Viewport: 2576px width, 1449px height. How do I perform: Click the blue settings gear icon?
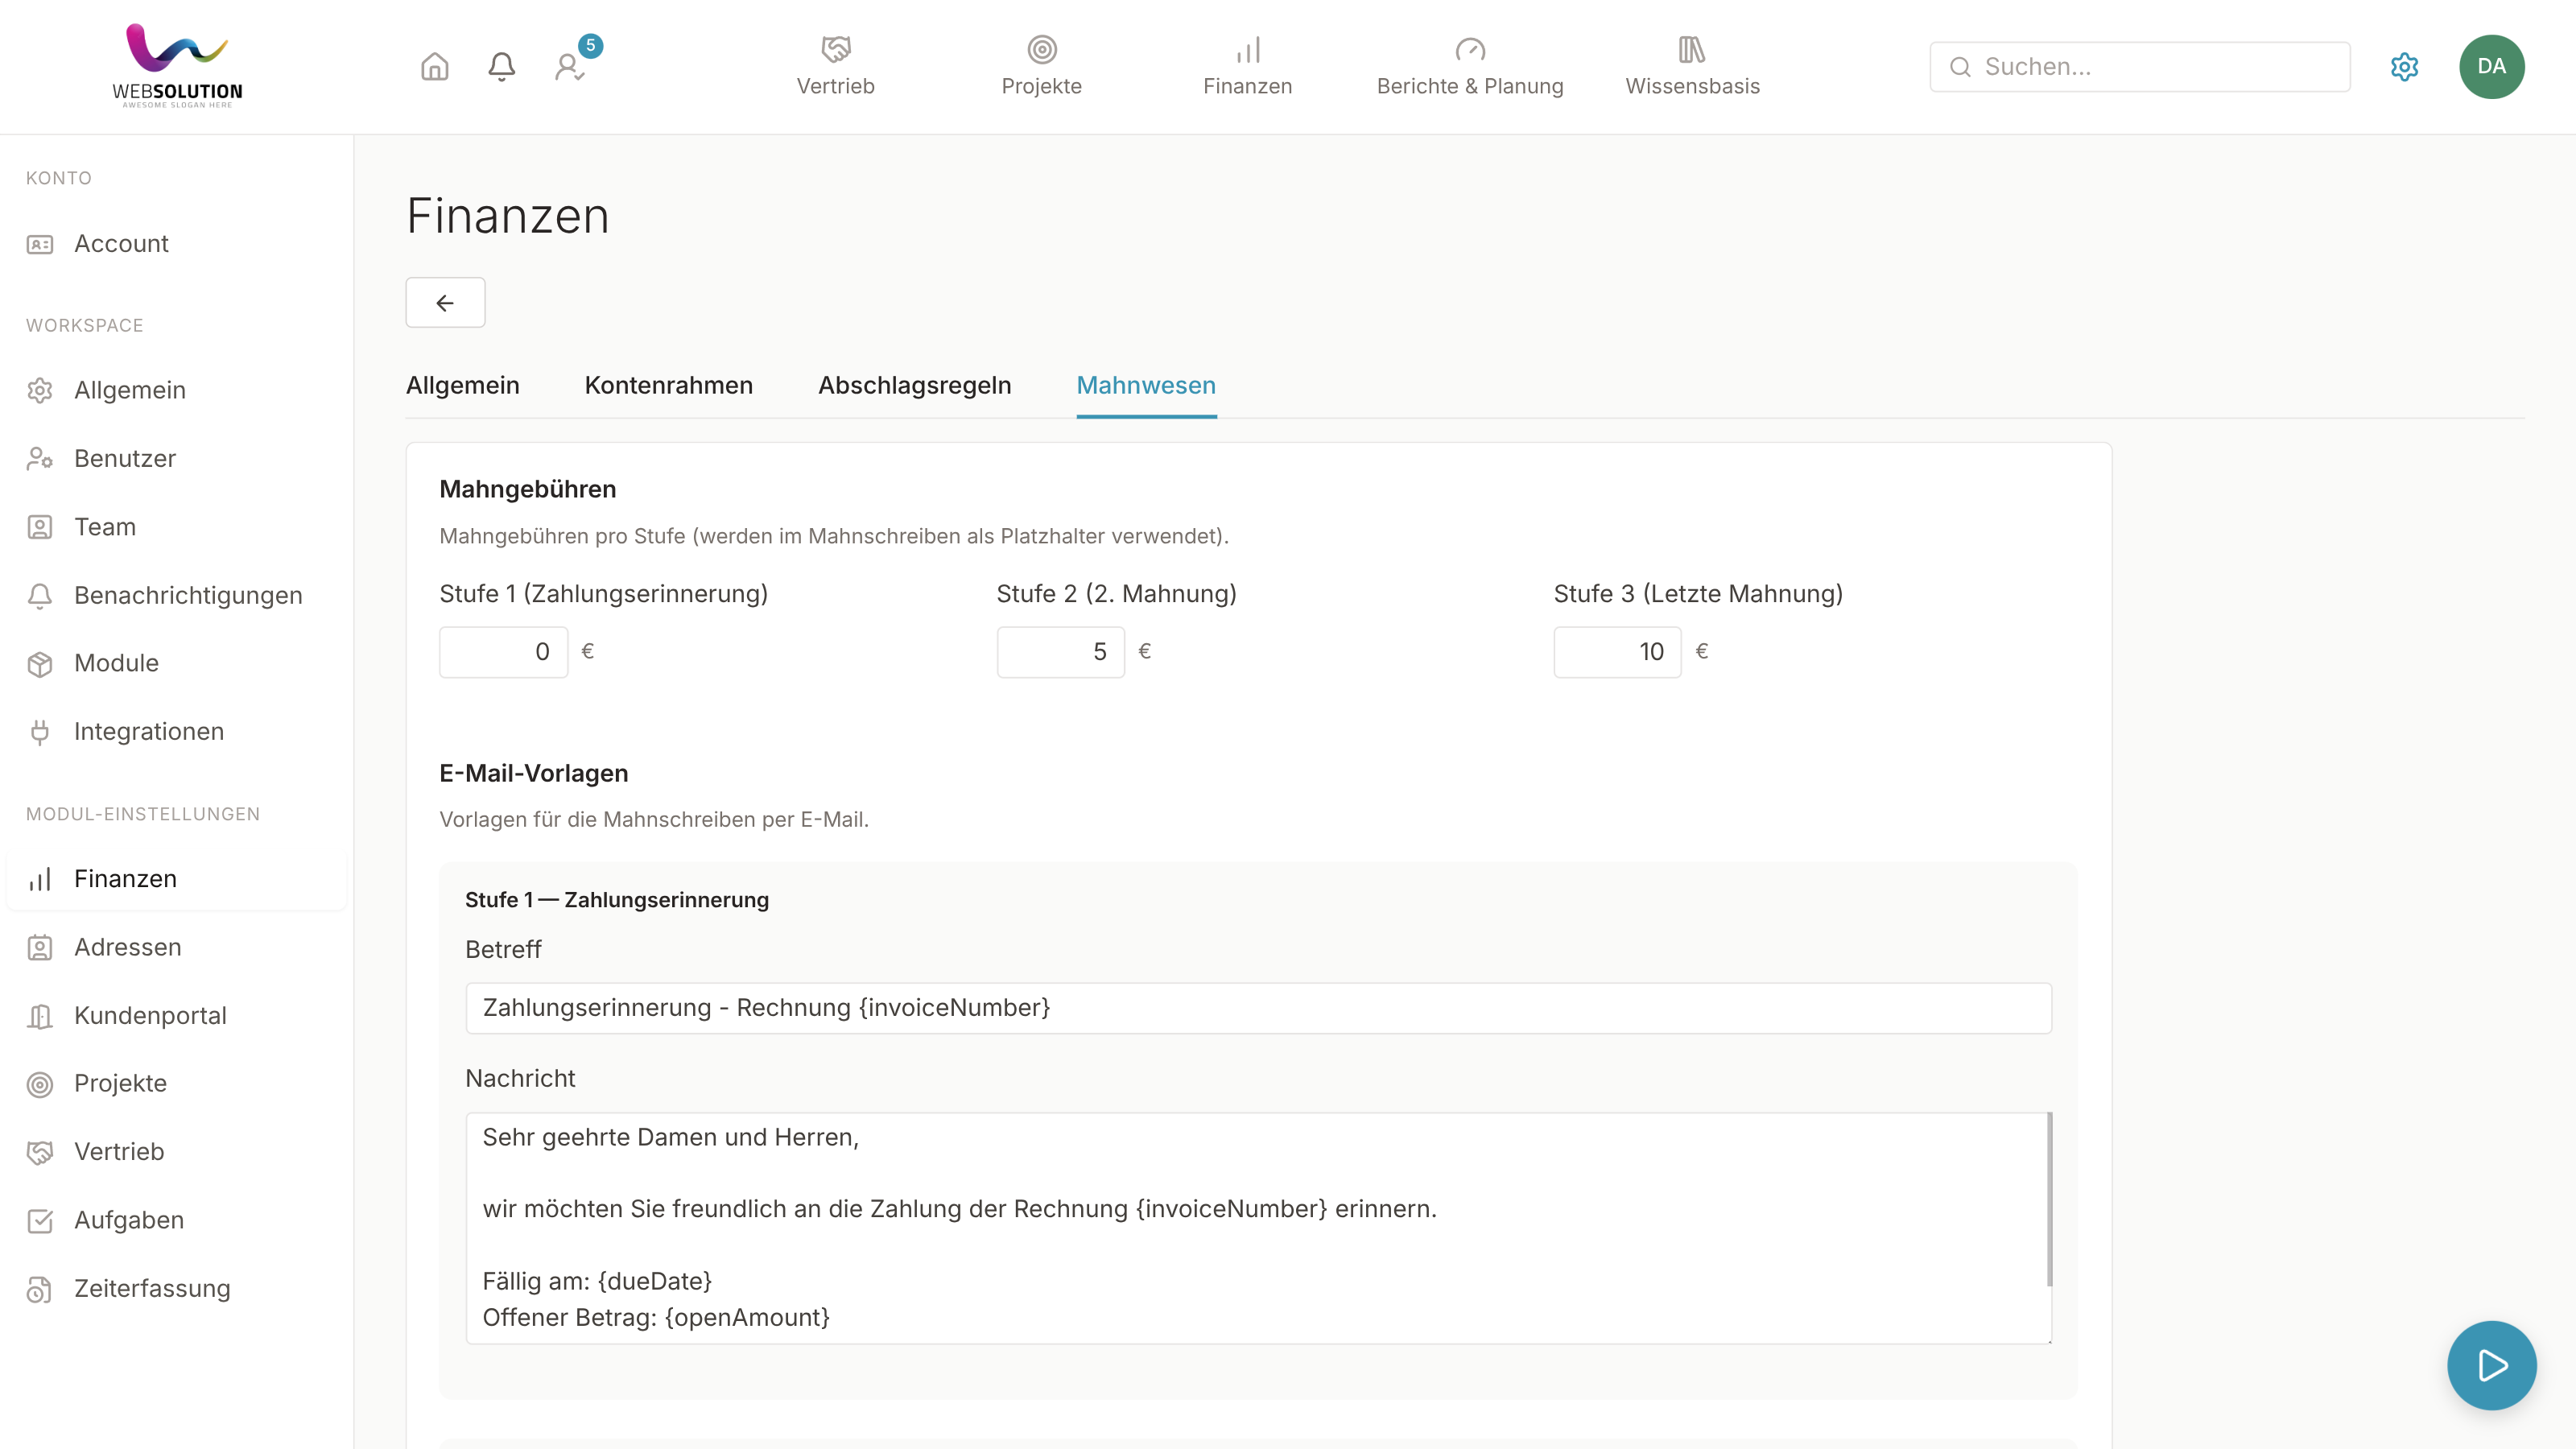click(2404, 67)
